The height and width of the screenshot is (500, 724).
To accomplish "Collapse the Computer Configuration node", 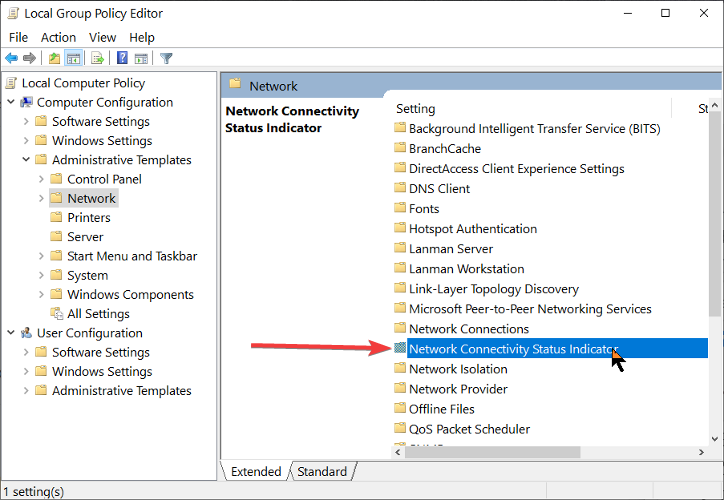I will coord(11,102).
